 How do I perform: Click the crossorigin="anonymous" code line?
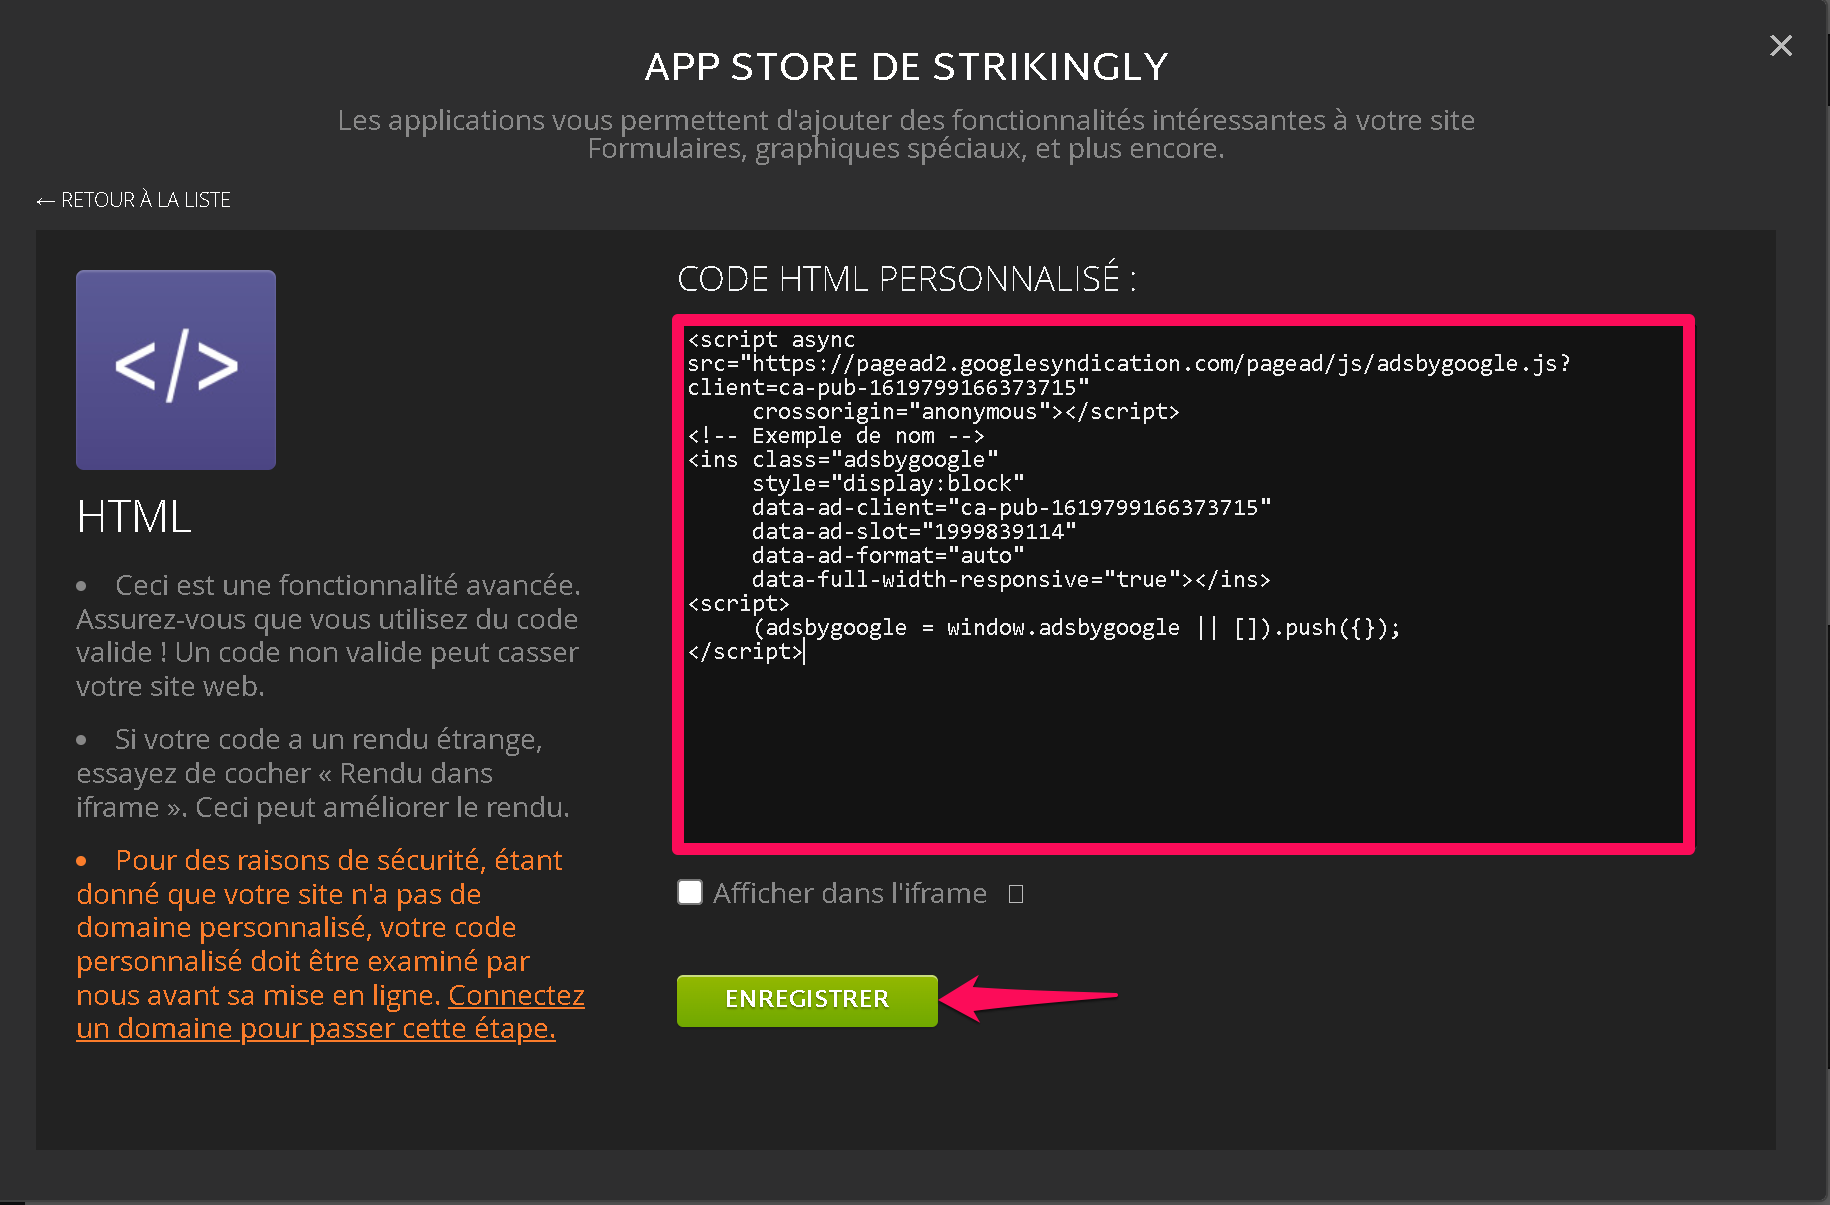pos(966,412)
